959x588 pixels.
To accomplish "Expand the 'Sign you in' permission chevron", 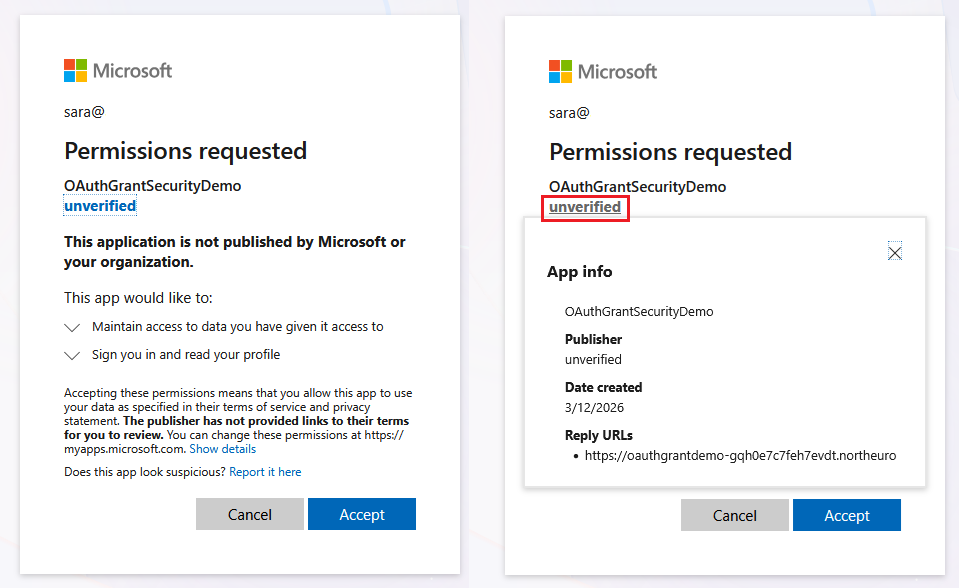I will (72, 355).
